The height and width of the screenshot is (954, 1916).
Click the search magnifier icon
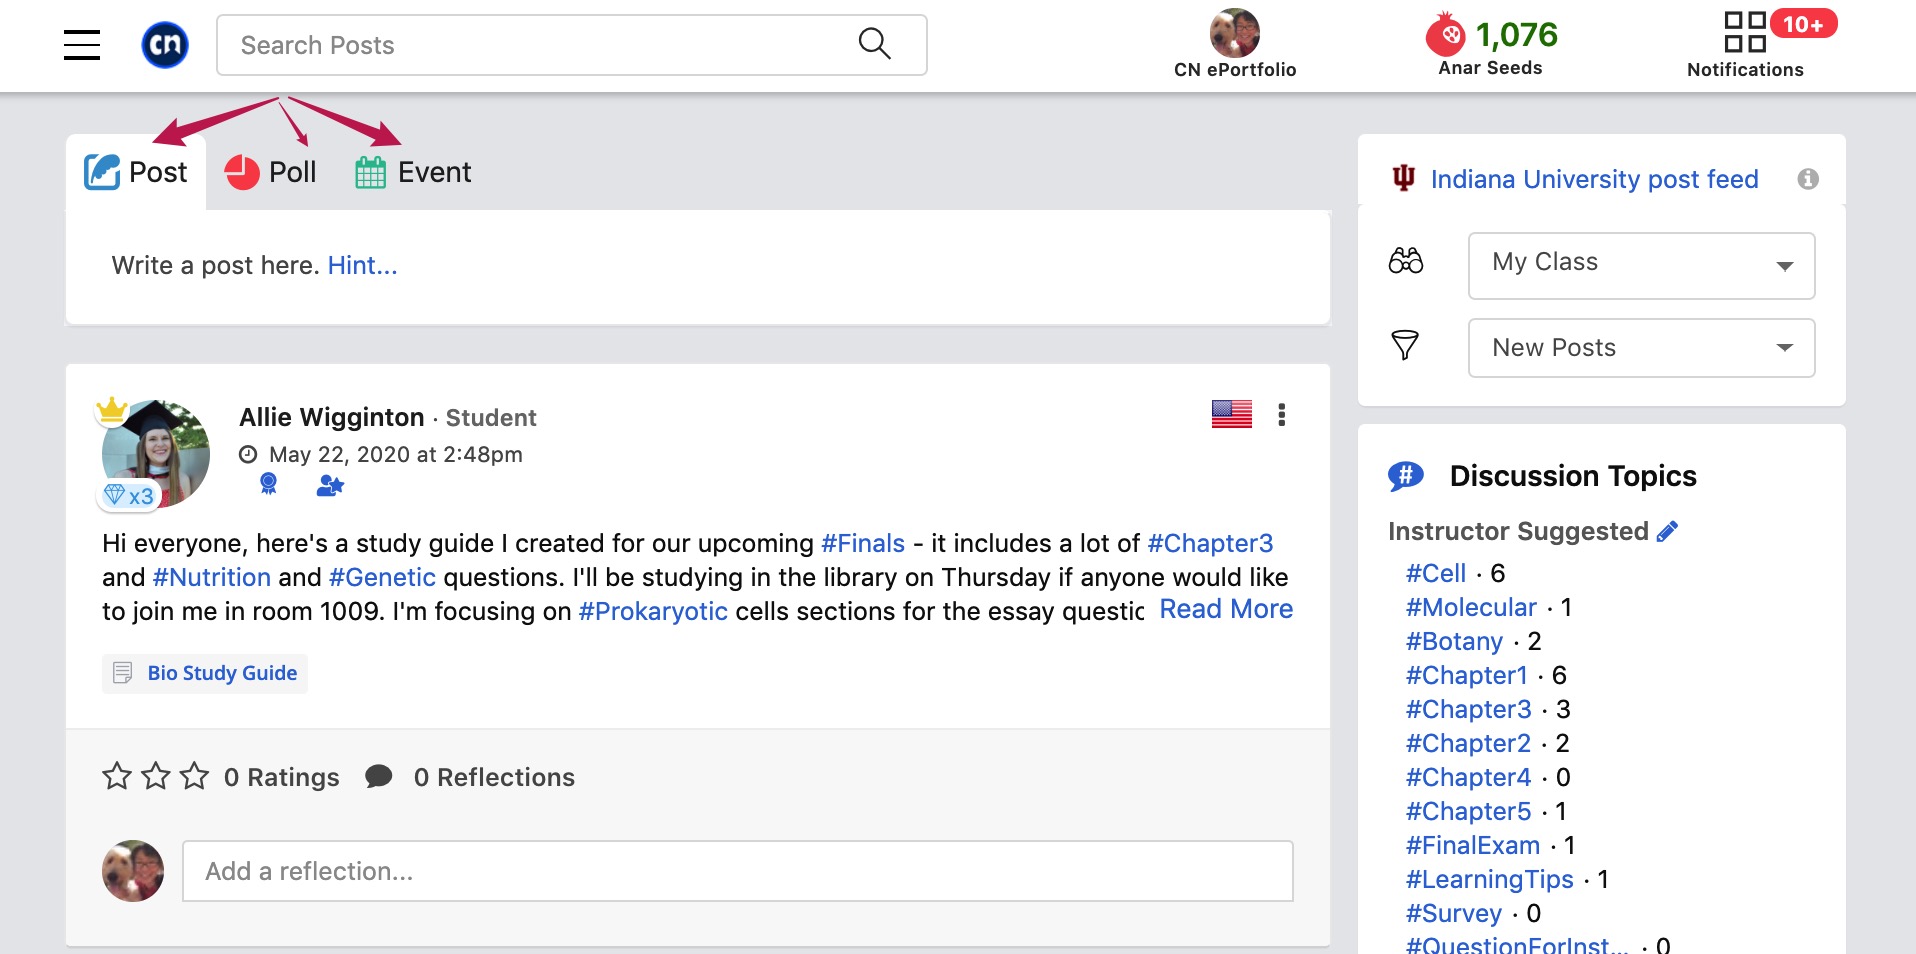(874, 43)
